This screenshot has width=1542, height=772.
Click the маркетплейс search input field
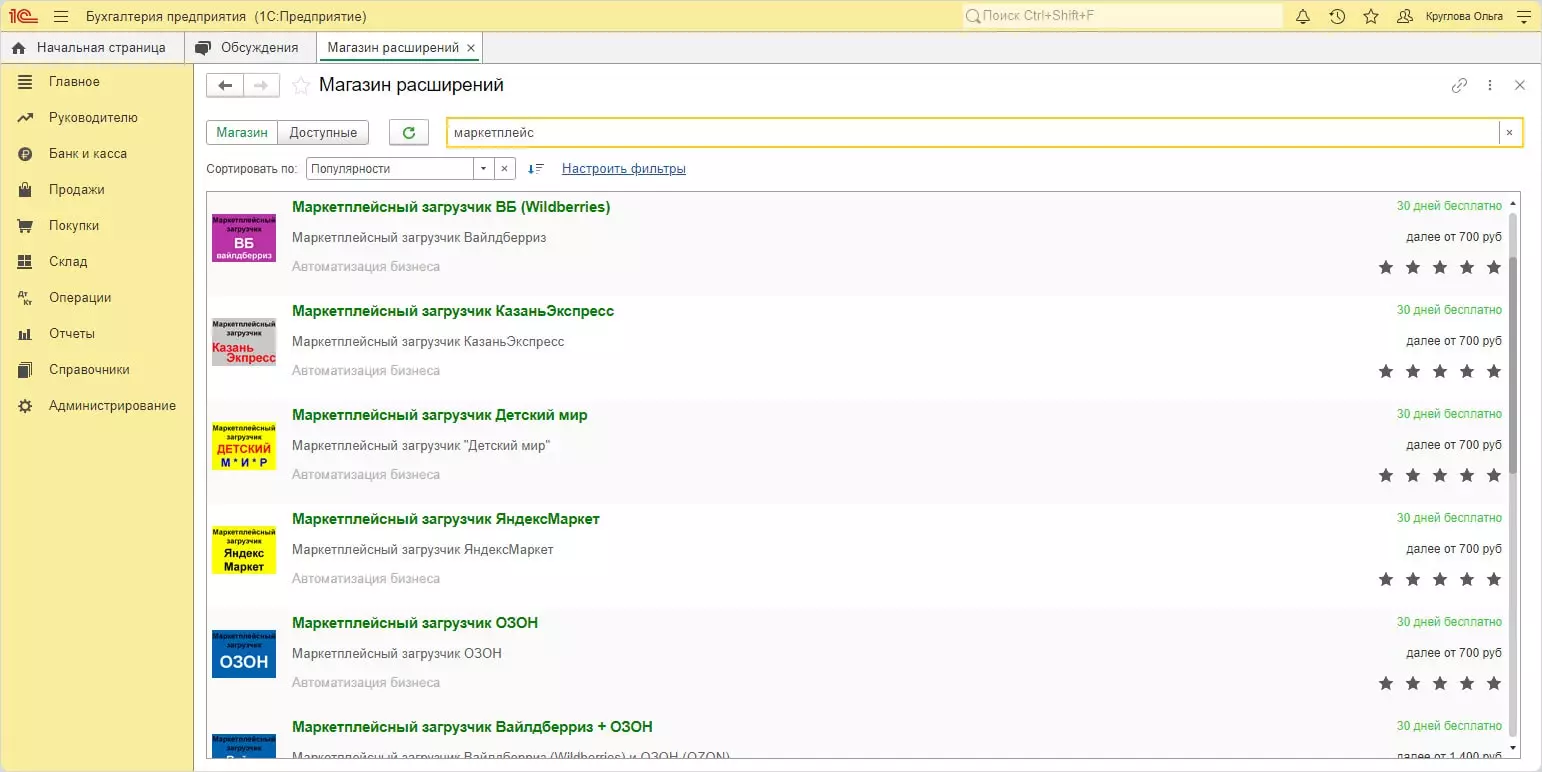[970, 132]
